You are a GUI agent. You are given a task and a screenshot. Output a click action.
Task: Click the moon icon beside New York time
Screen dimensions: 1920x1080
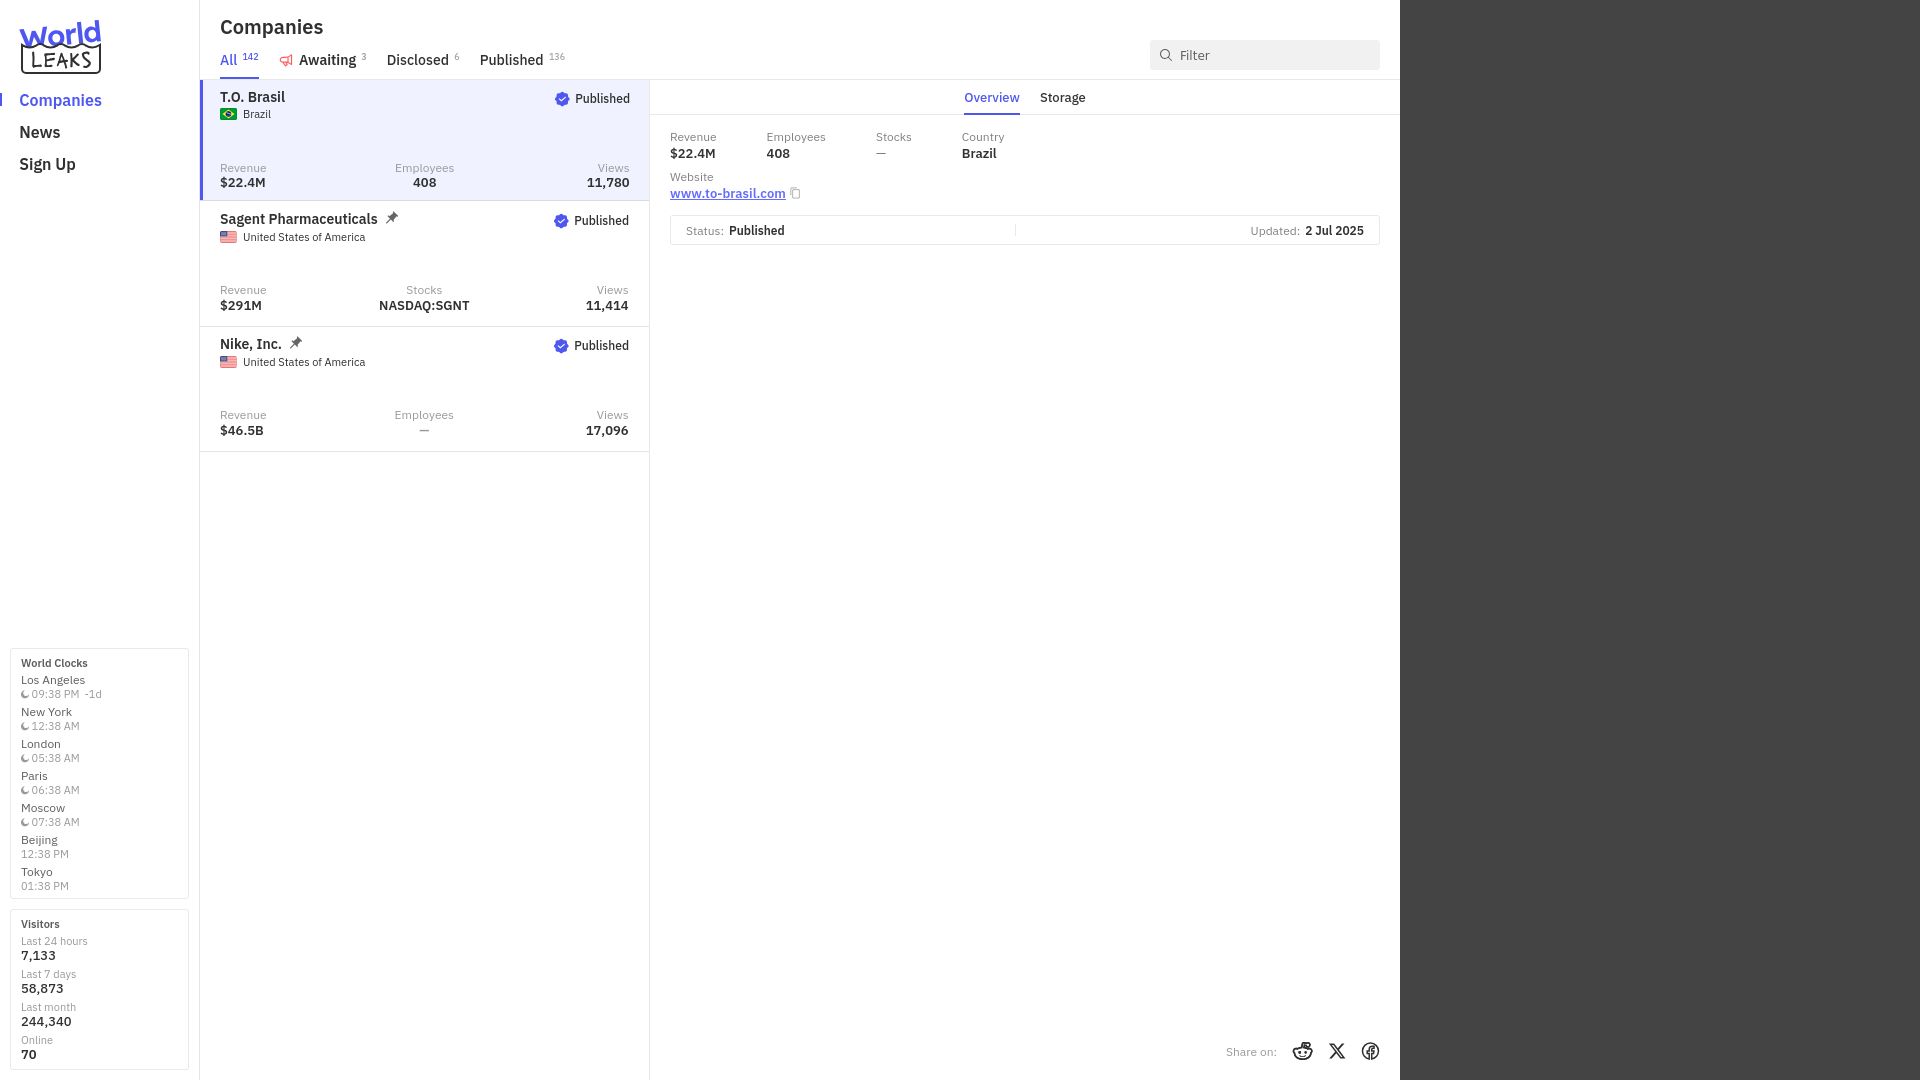[25, 727]
